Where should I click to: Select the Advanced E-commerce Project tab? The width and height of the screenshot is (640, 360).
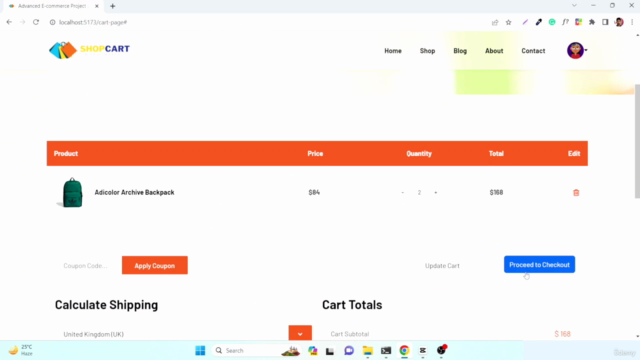[x=52, y=6]
